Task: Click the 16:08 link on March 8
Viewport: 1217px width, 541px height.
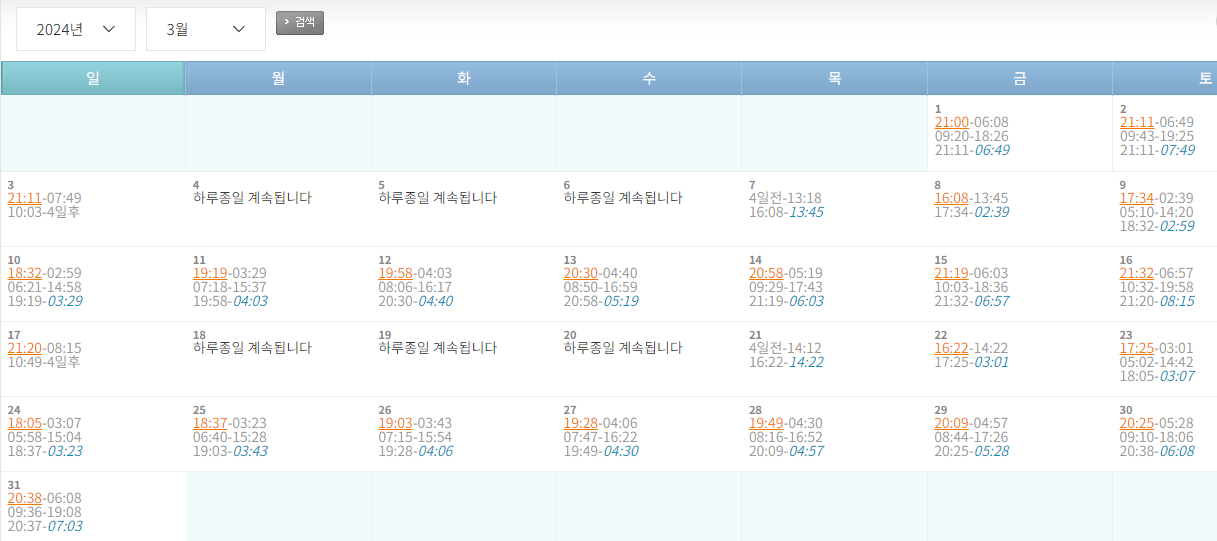Action: point(952,198)
